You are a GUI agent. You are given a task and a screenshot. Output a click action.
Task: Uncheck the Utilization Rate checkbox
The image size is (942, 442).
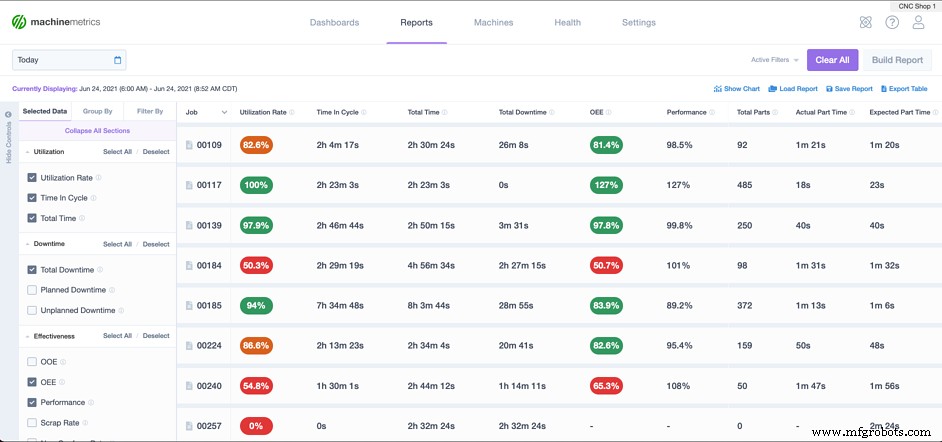coord(32,178)
